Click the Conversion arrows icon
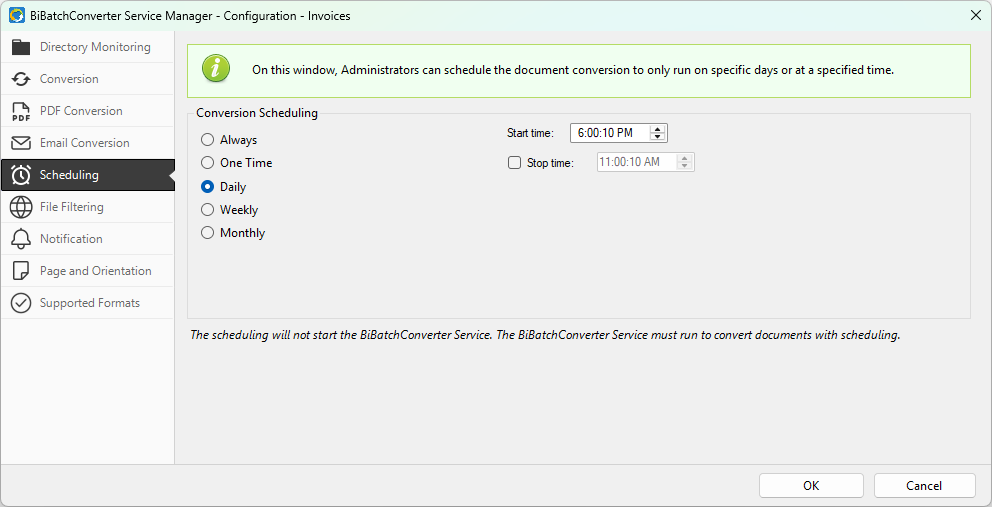Image resolution: width=992 pixels, height=507 pixels. click(21, 79)
